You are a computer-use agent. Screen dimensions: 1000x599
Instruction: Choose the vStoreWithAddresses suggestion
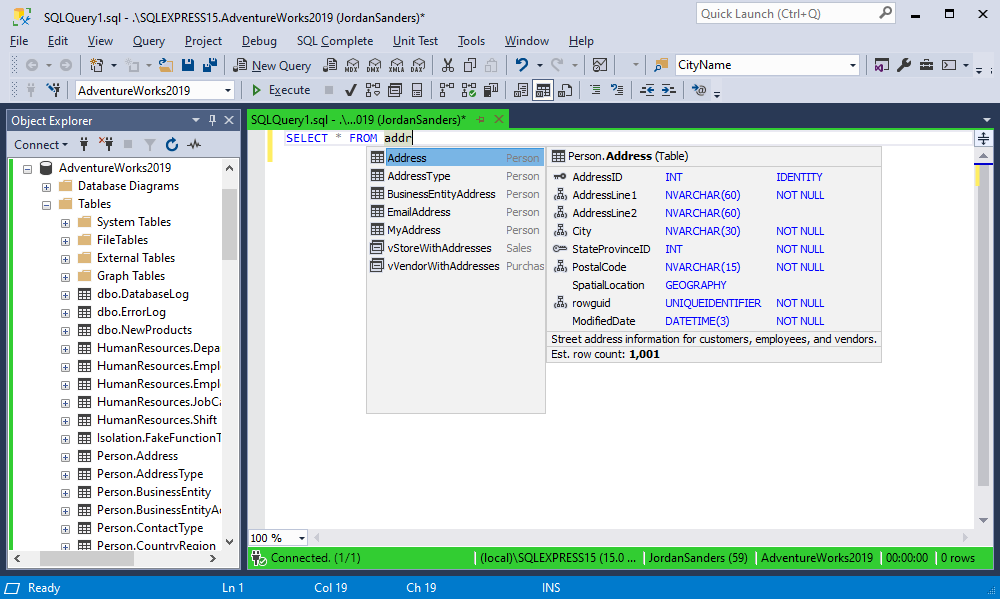[456, 248]
